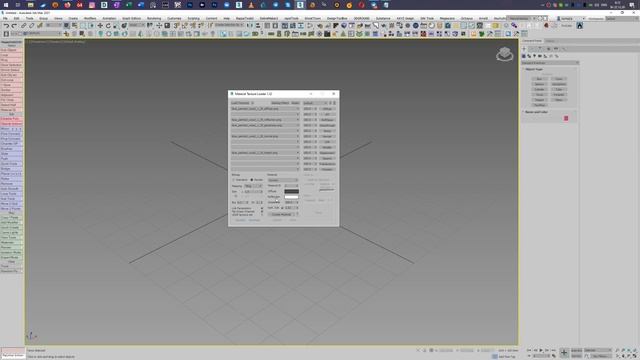Open the Rendering menu
The height and width of the screenshot is (360, 640).
pyautogui.click(x=154, y=18)
